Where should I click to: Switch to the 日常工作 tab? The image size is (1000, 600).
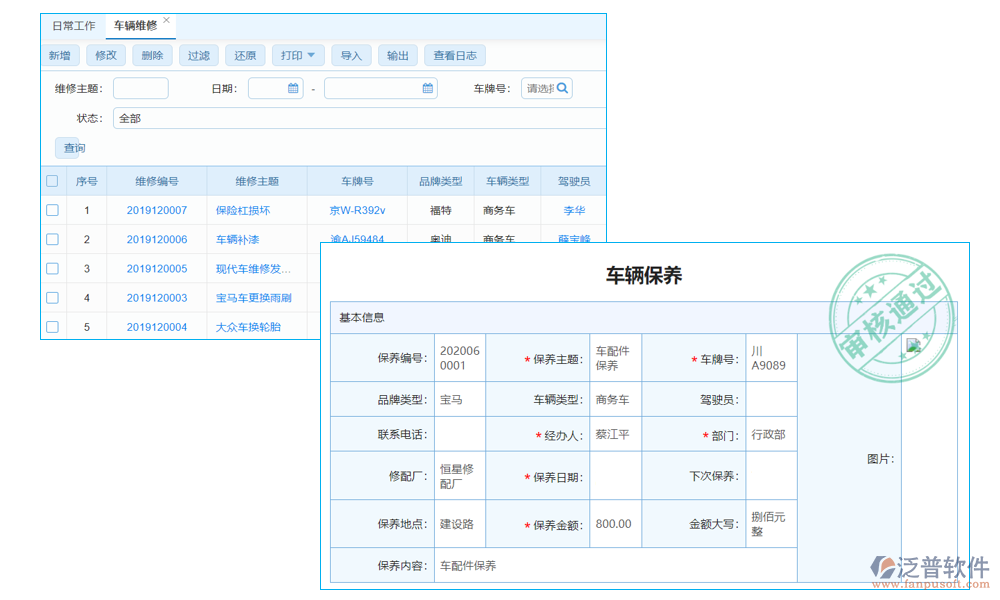[74, 25]
